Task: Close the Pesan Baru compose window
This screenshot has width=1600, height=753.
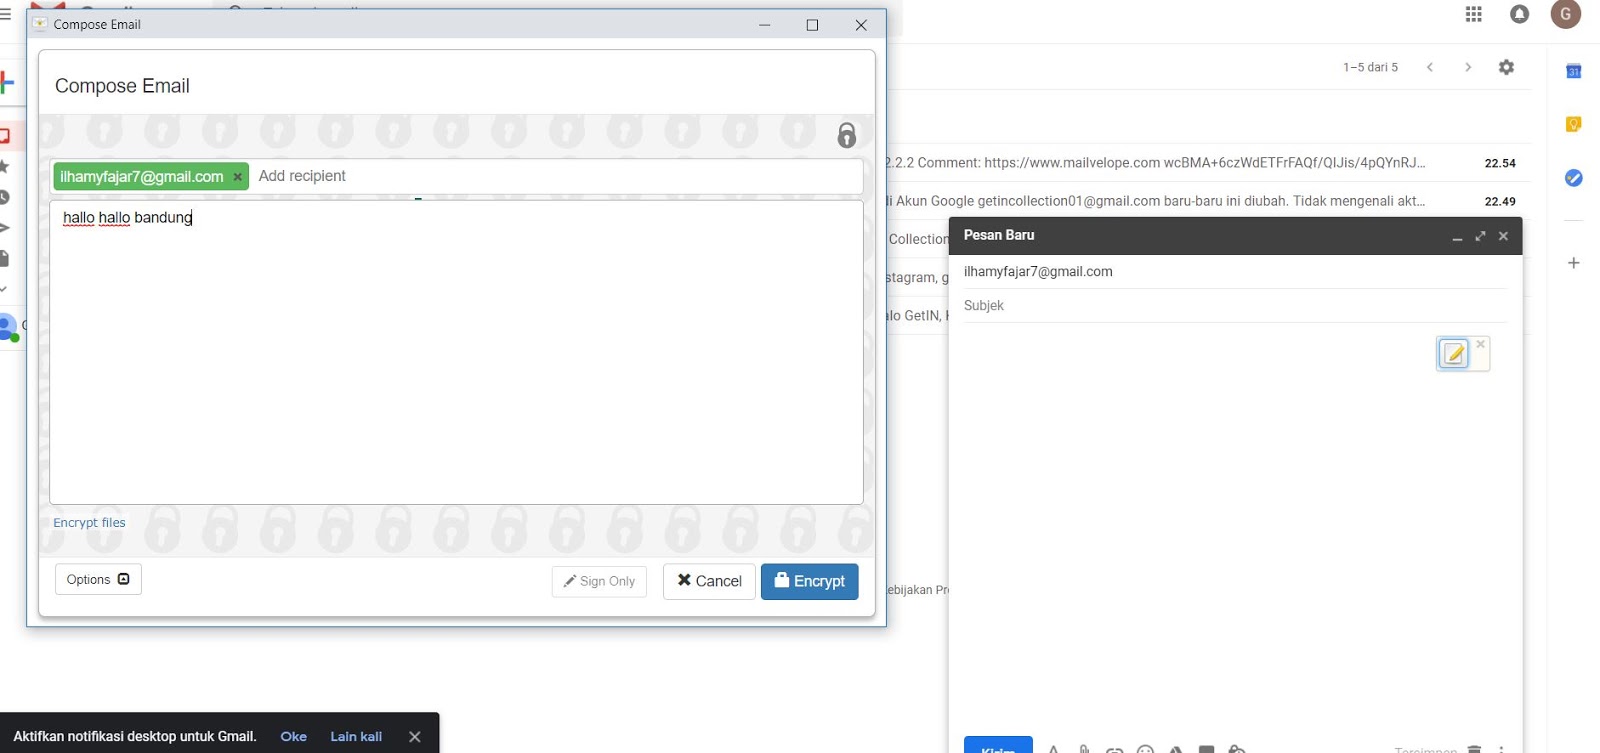Action: (x=1503, y=236)
